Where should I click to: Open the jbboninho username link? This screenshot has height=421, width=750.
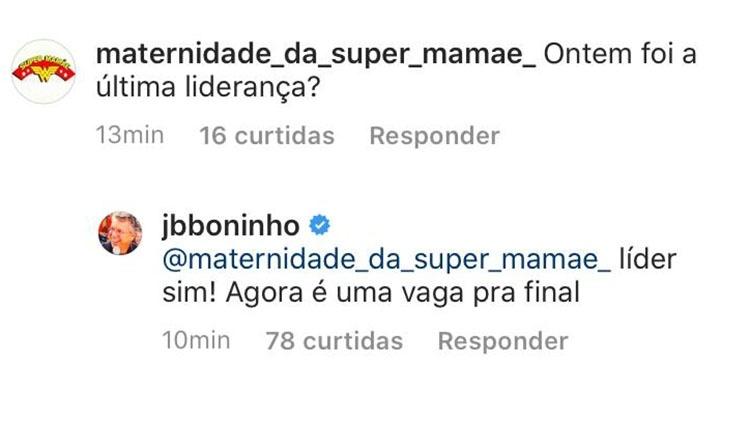point(230,224)
